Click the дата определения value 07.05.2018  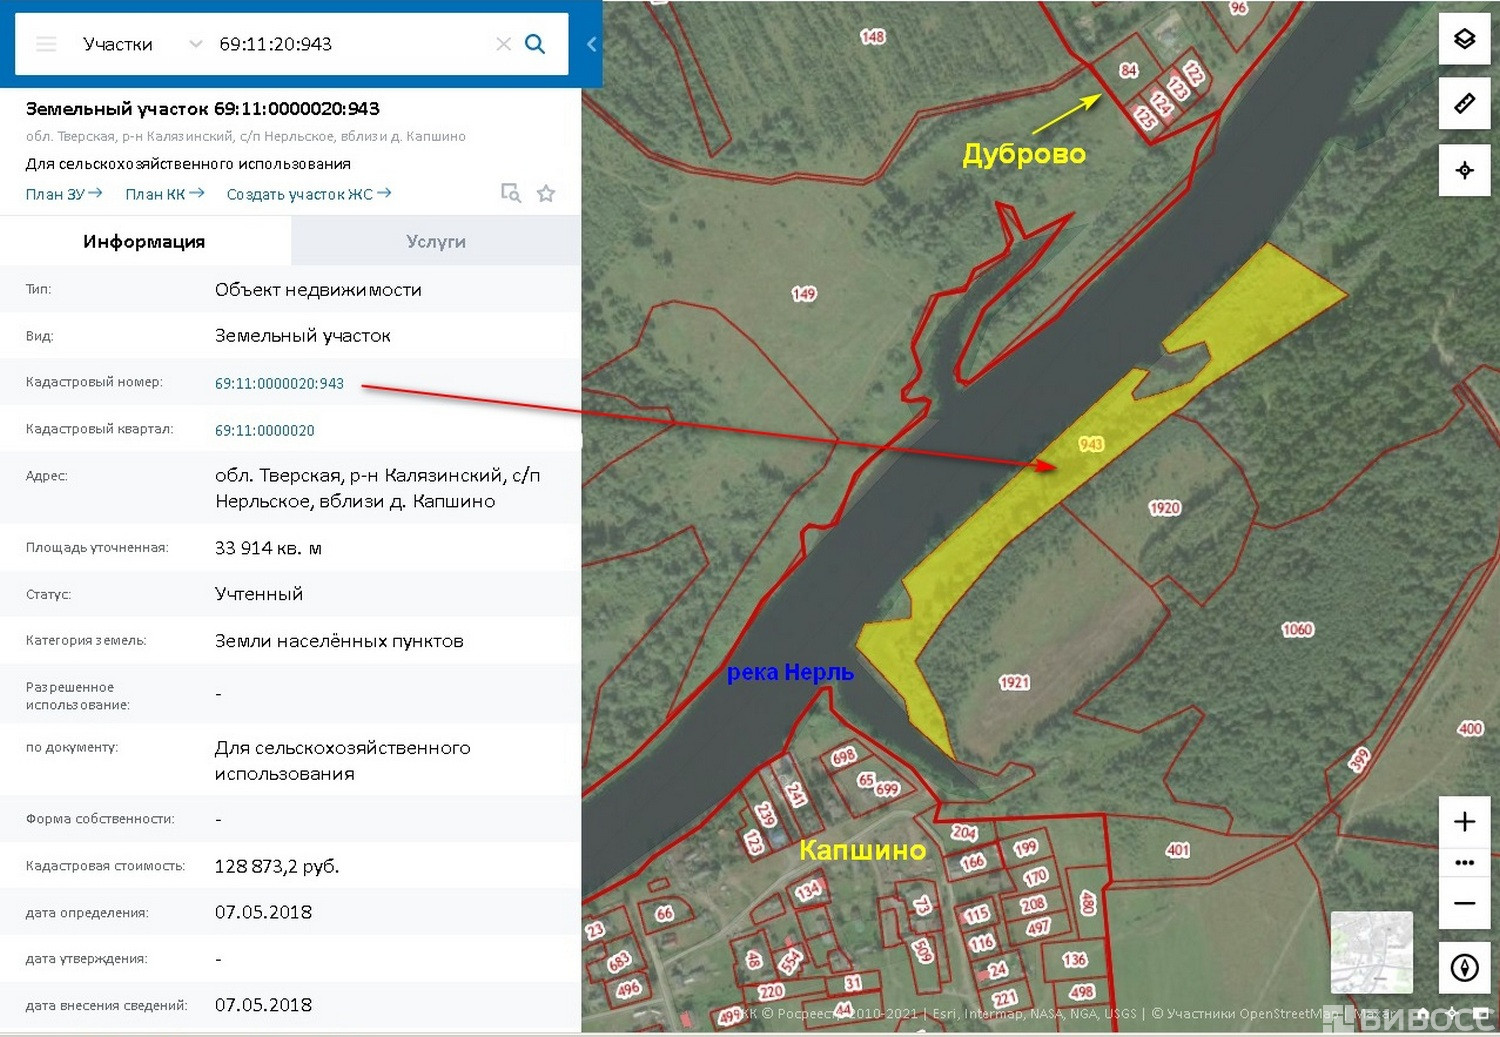263,912
